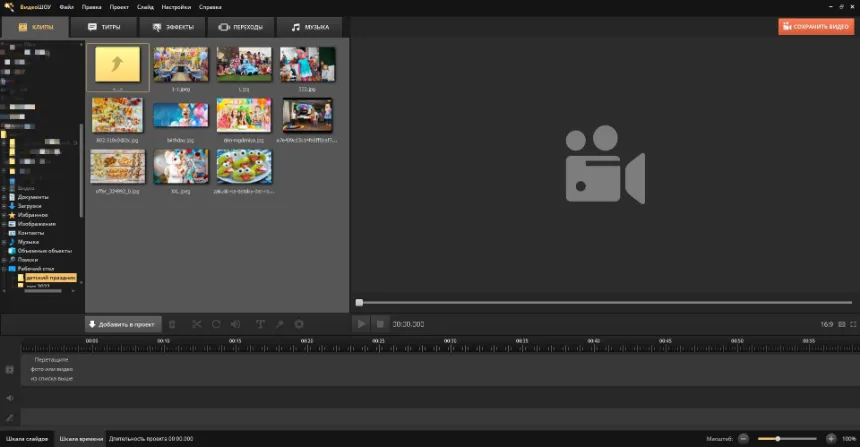Click the speaker volume icon in toolbar

tap(236, 324)
